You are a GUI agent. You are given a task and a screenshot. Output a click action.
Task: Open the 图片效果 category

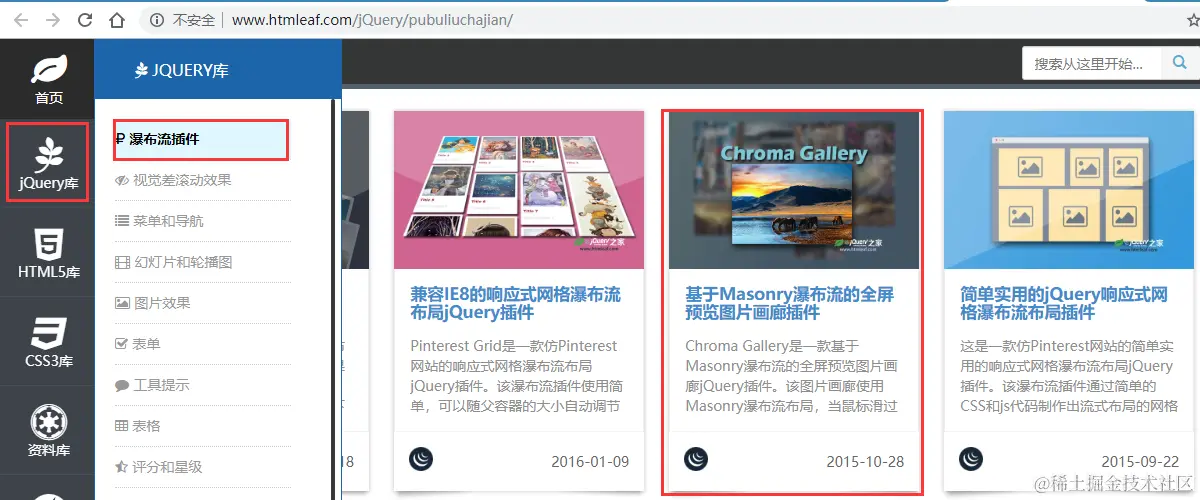[x=153, y=303]
